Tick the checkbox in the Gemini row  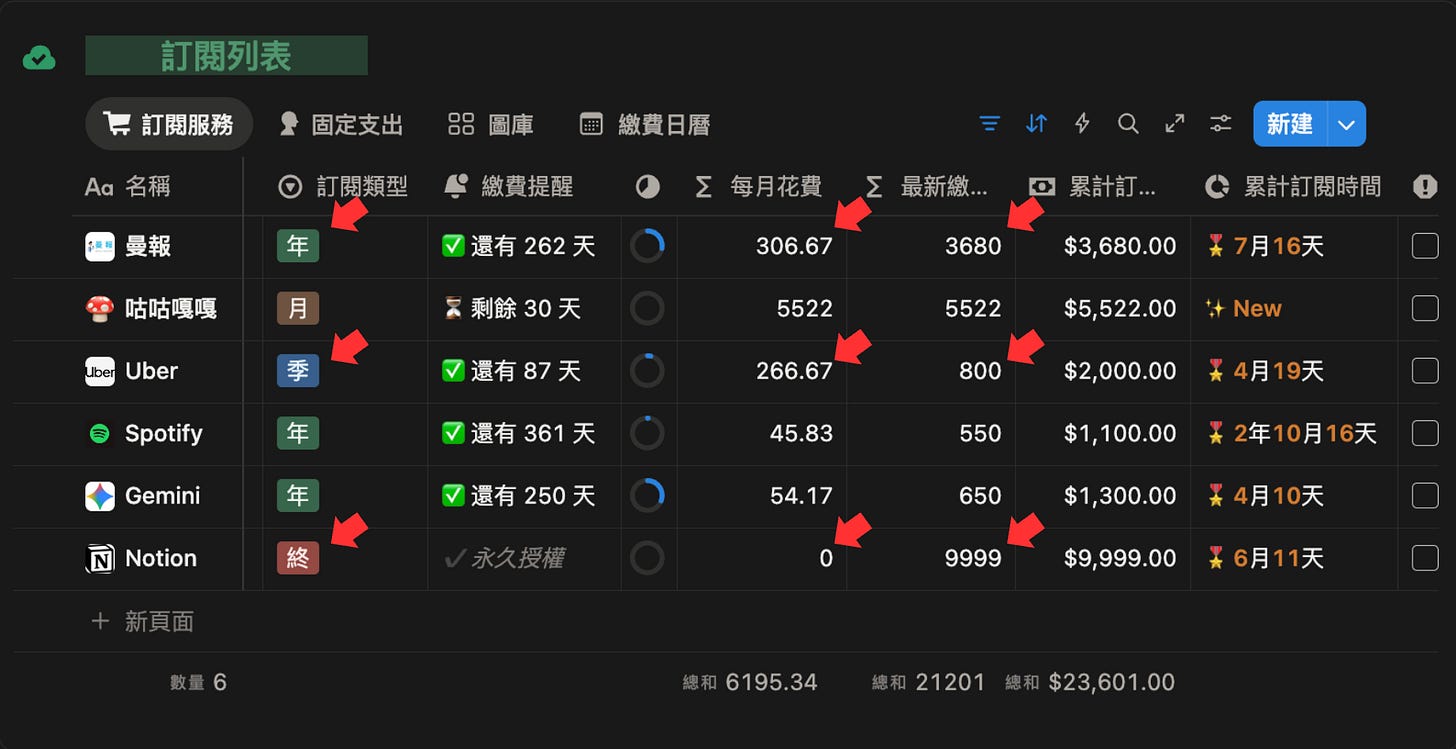tap(1425, 495)
